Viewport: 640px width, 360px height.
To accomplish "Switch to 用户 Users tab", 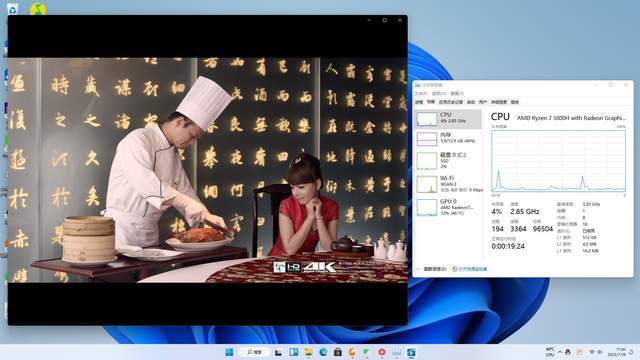I will (x=483, y=102).
